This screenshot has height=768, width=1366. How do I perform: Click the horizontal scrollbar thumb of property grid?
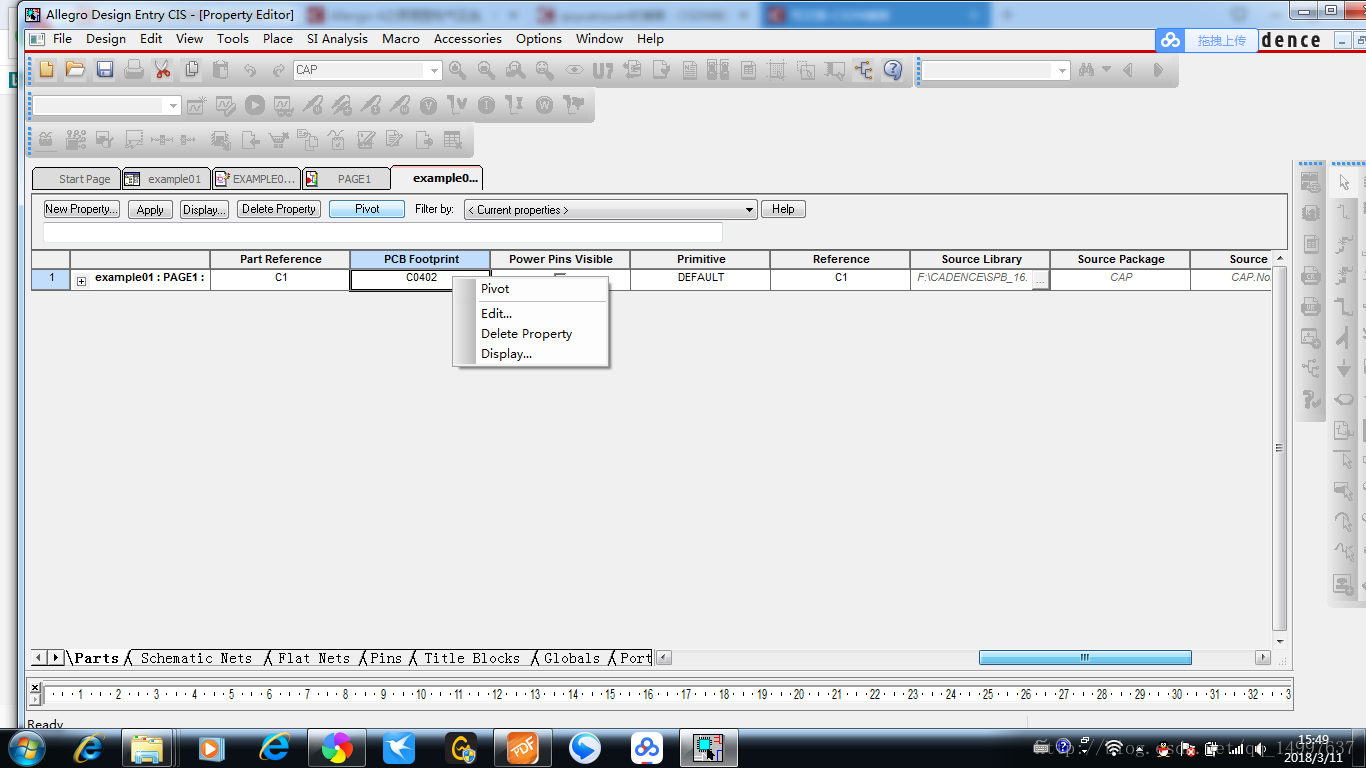tap(1085, 658)
